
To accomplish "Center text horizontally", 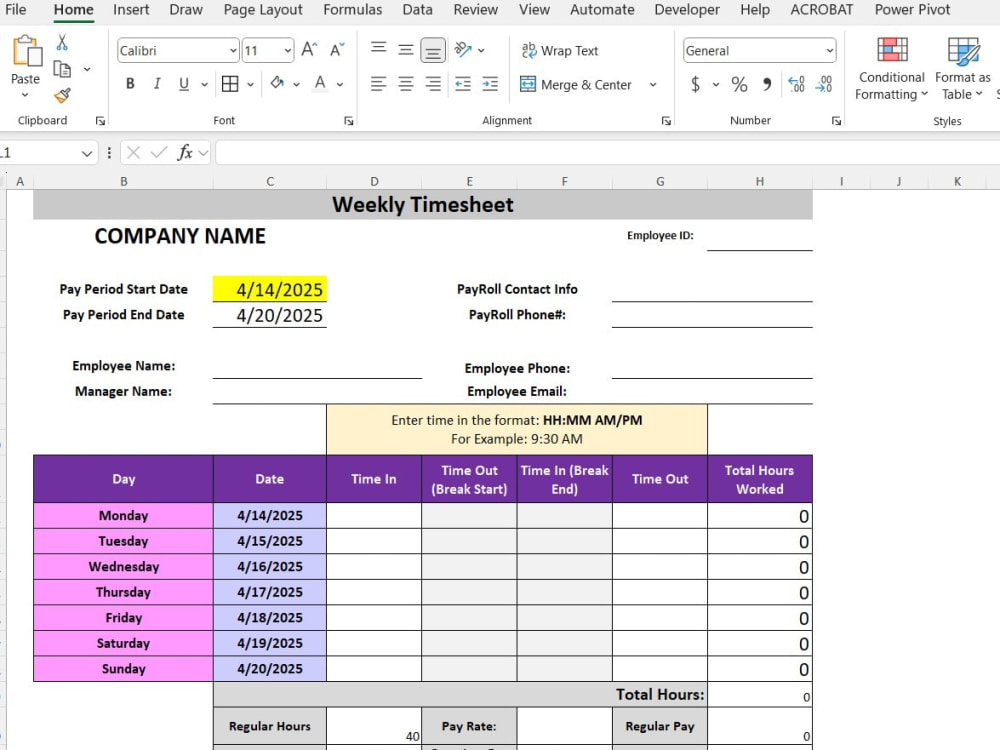I will (x=406, y=84).
